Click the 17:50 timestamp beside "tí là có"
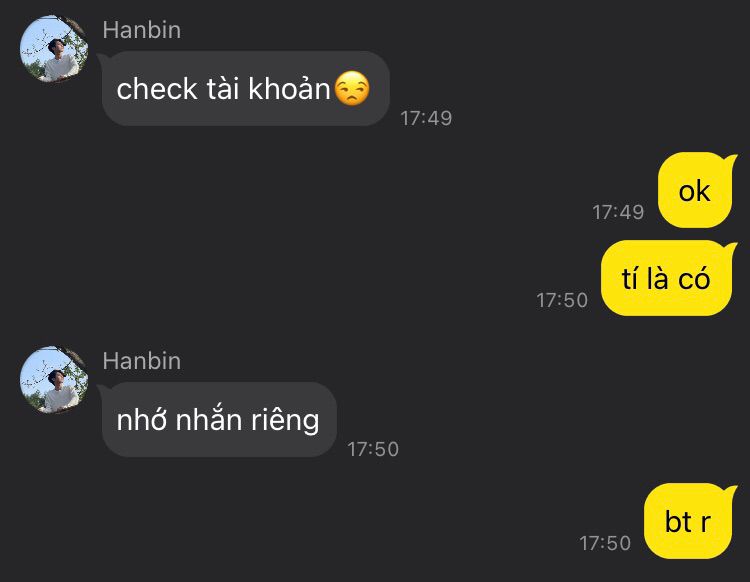750x582 pixels. (x=562, y=300)
